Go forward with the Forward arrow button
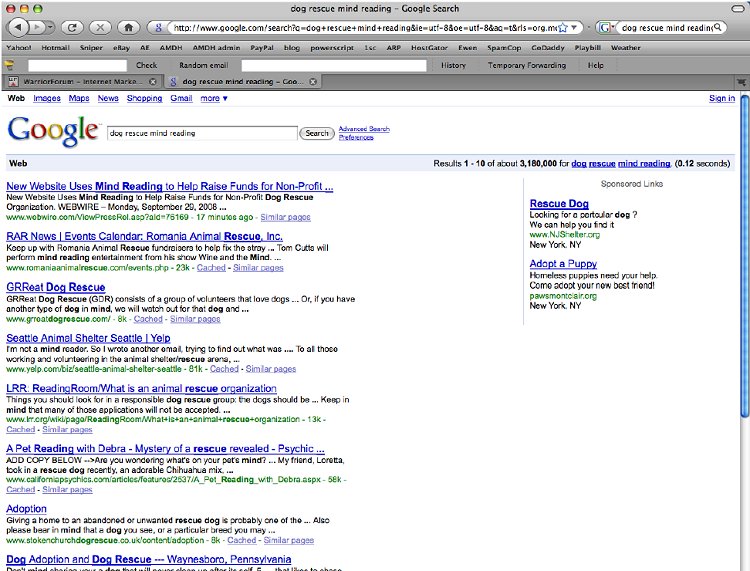 (x=37, y=27)
